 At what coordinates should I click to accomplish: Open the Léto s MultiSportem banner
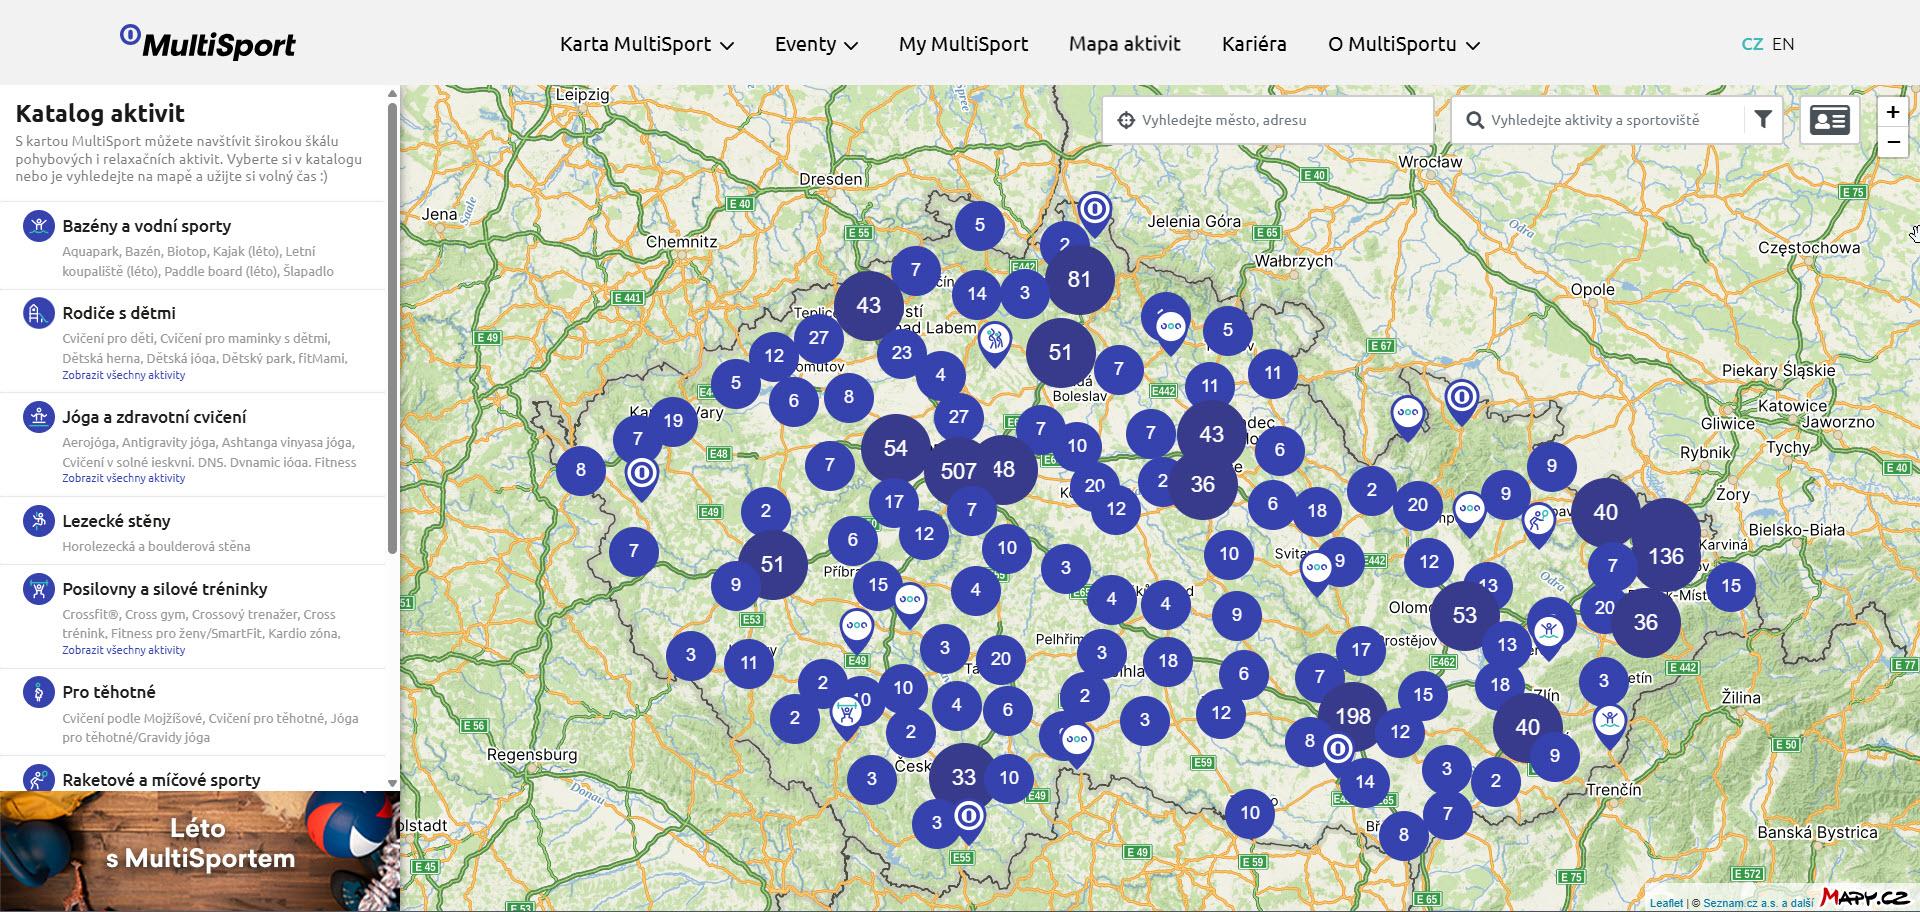tap(200, 851)
